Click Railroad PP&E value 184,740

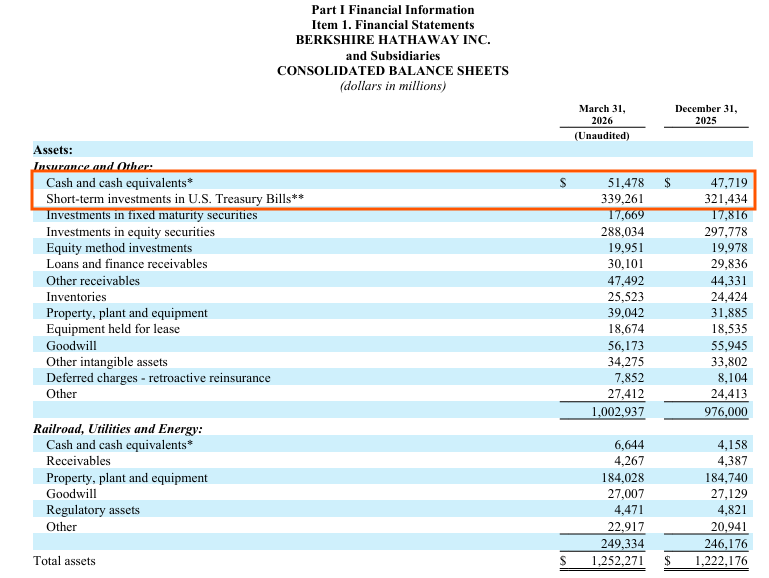tap(726, 477)
